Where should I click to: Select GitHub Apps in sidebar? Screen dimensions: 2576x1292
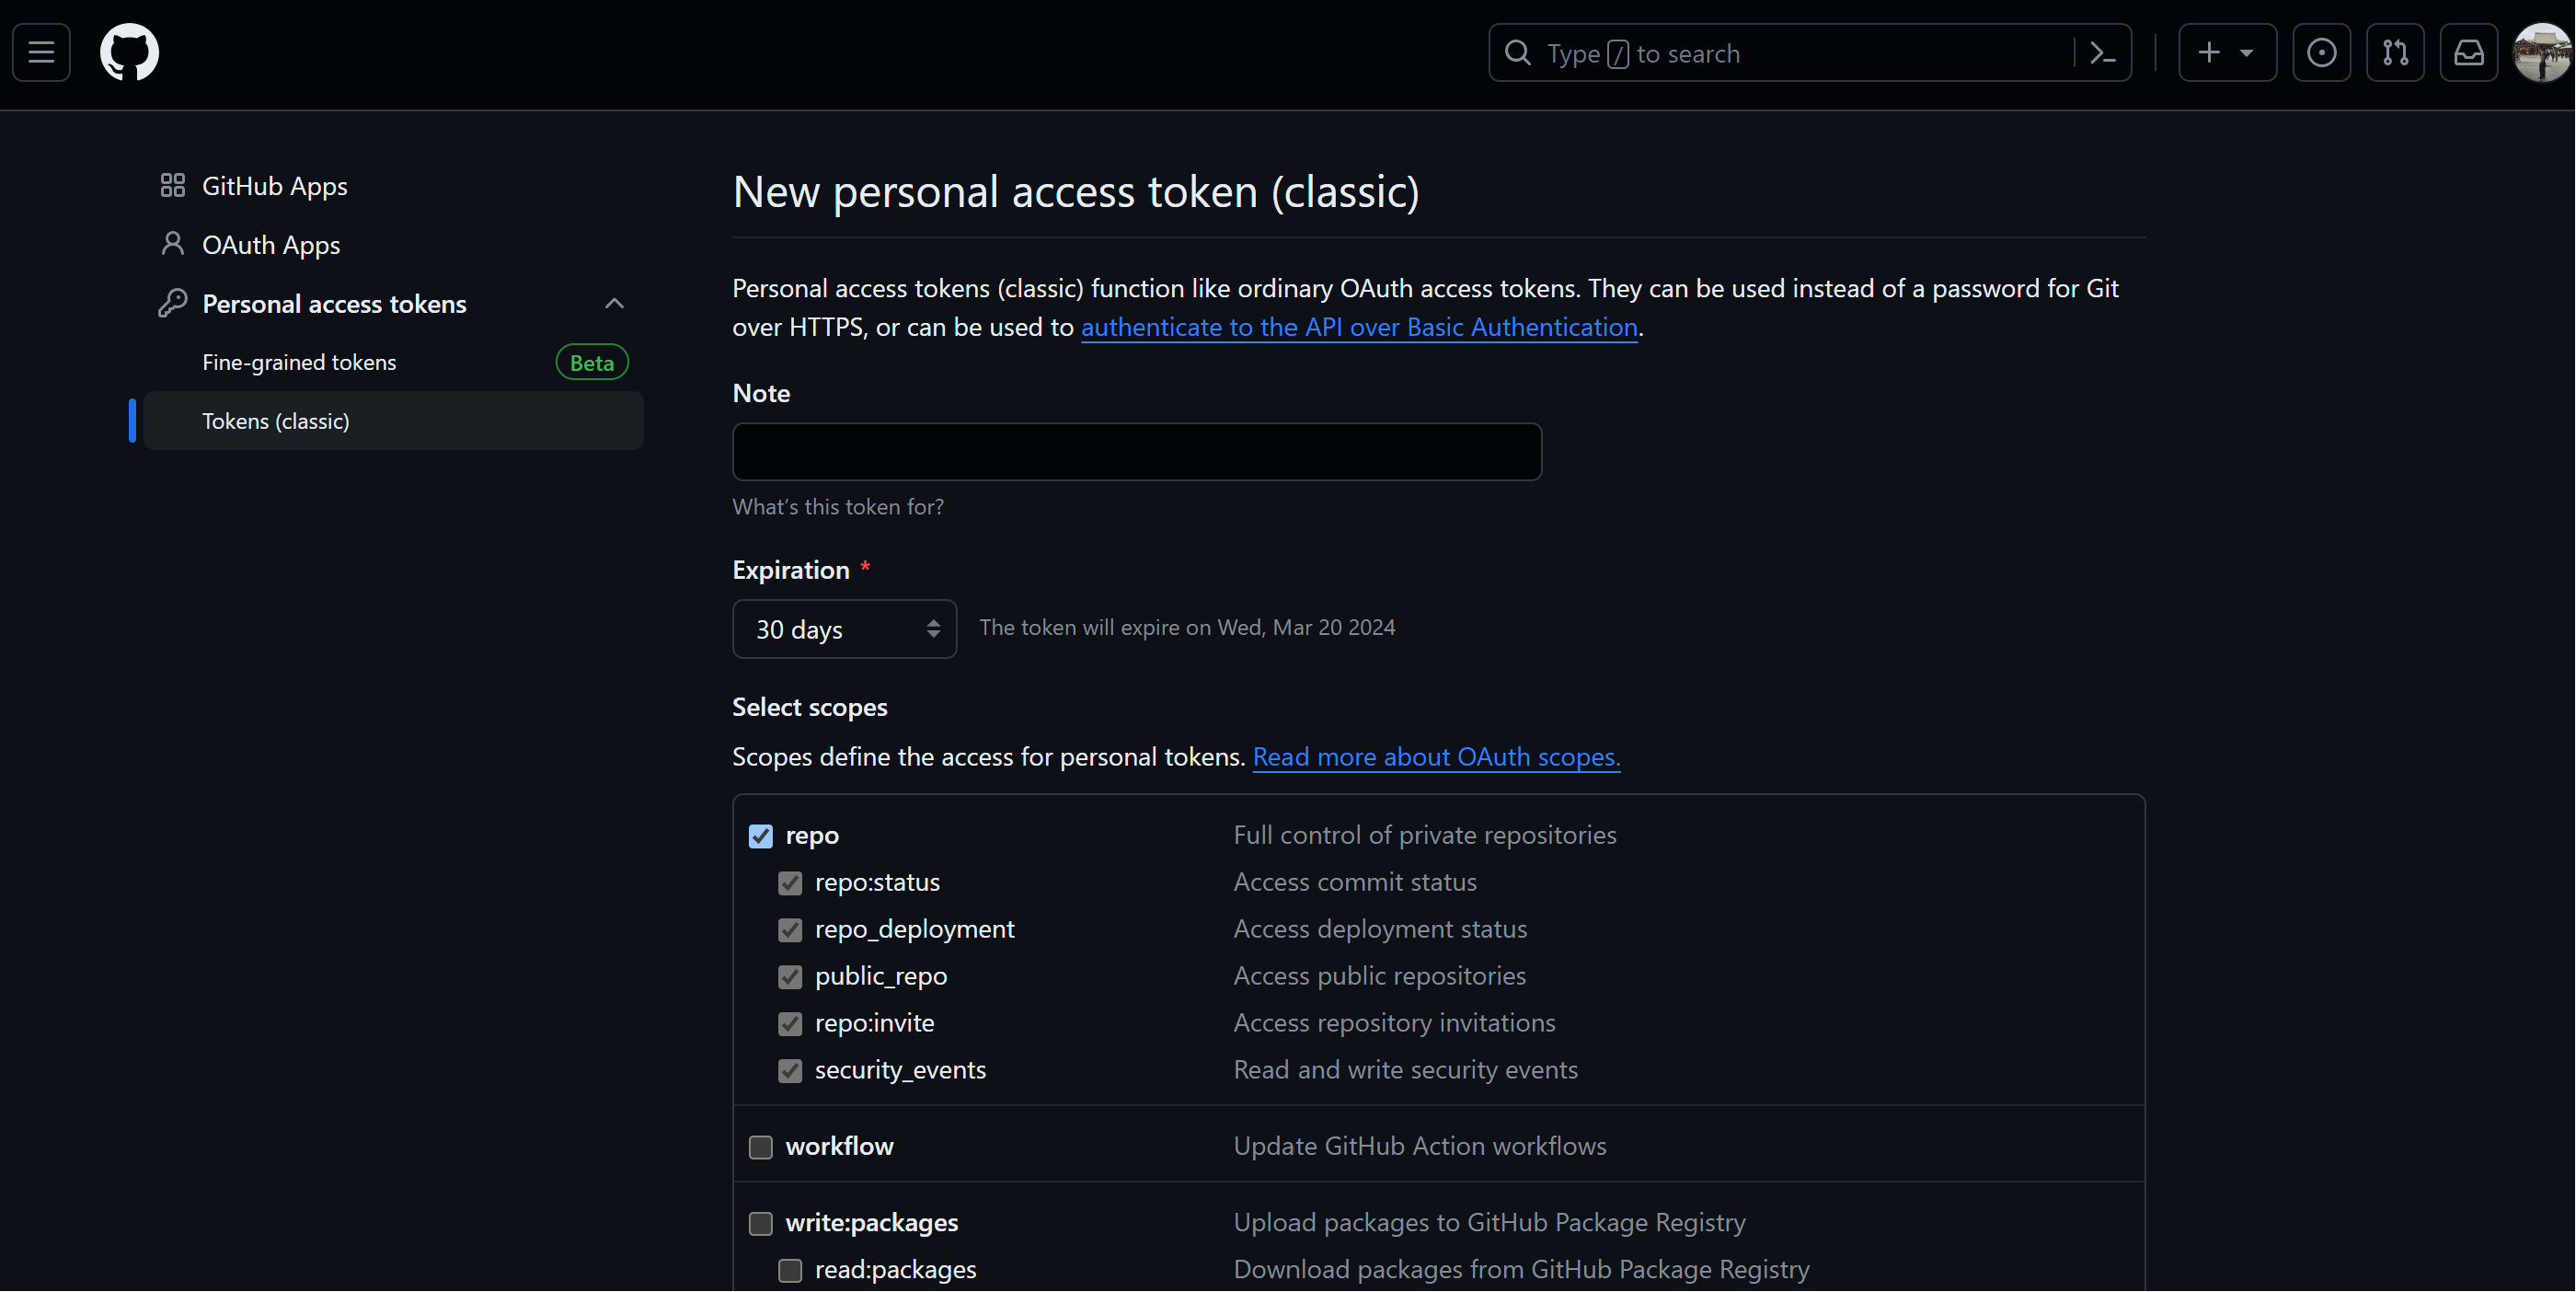[274, 186]
